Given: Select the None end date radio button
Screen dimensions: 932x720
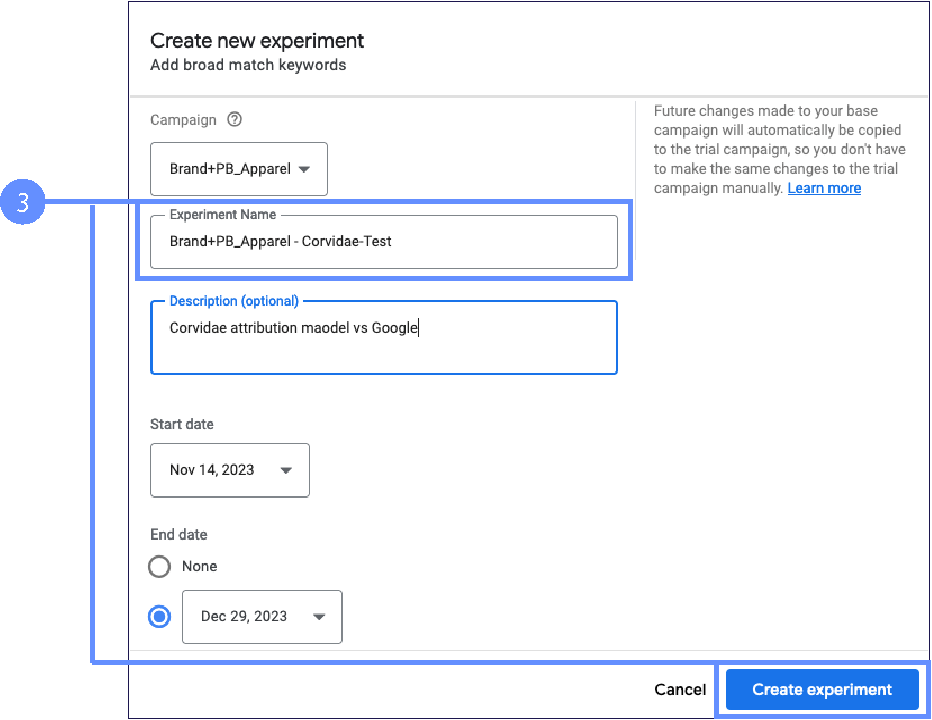Looking at the screenshot, I should click(x=159, y=567).
